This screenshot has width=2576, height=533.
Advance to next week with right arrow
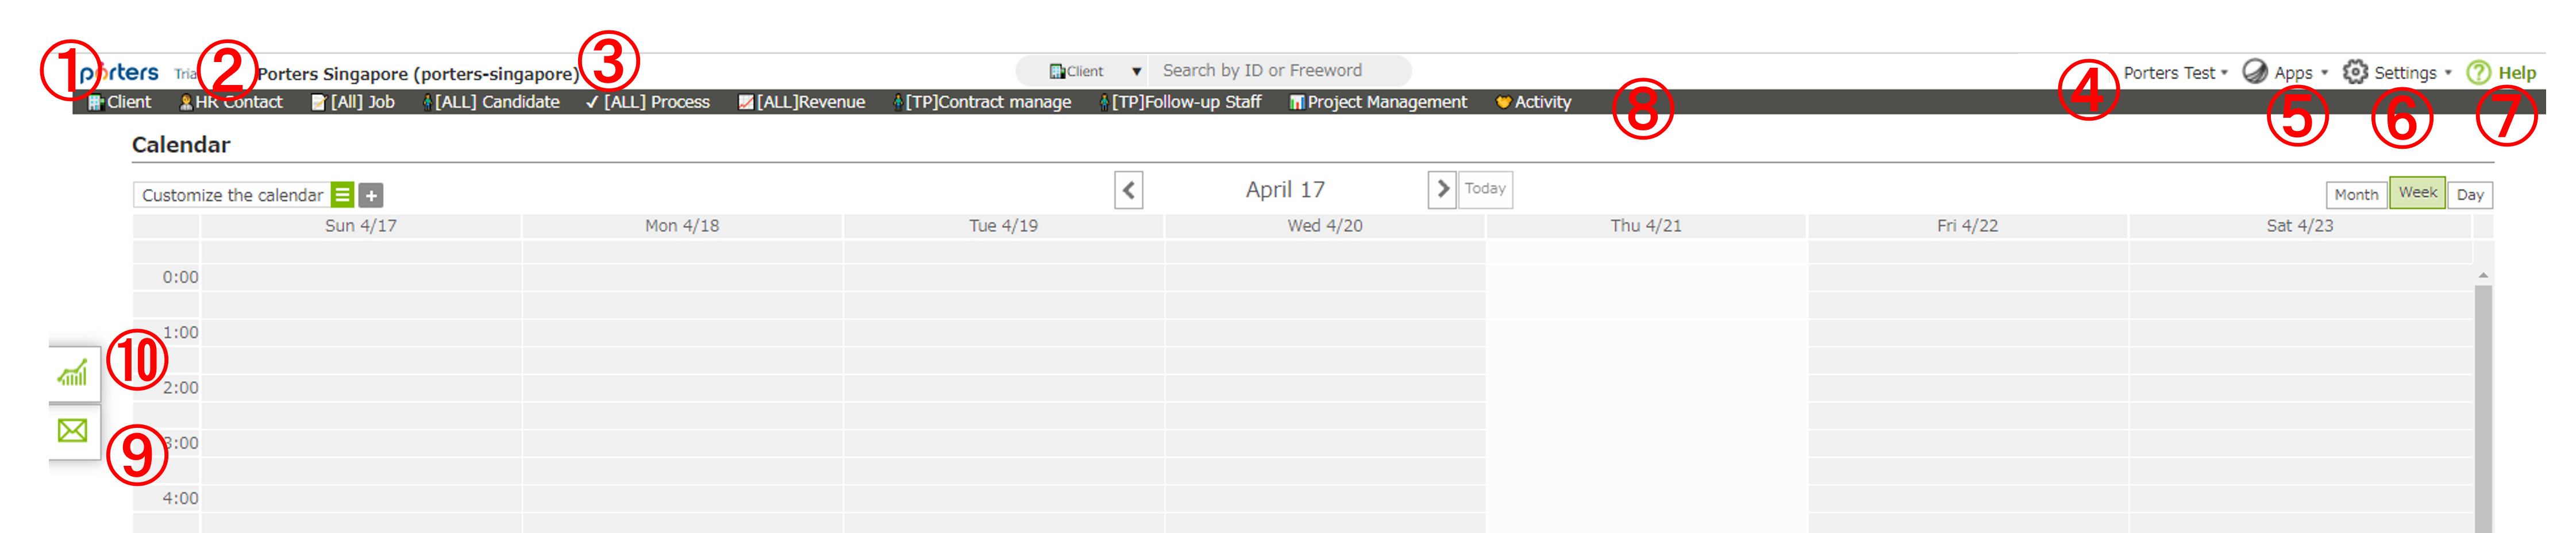tap(1442, 189)
